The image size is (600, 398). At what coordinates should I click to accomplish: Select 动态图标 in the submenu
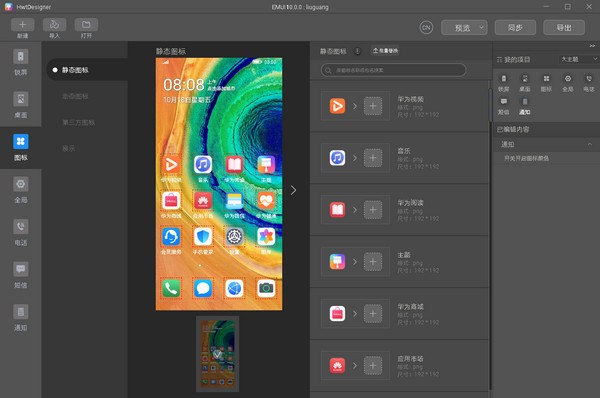click(75, 96)
